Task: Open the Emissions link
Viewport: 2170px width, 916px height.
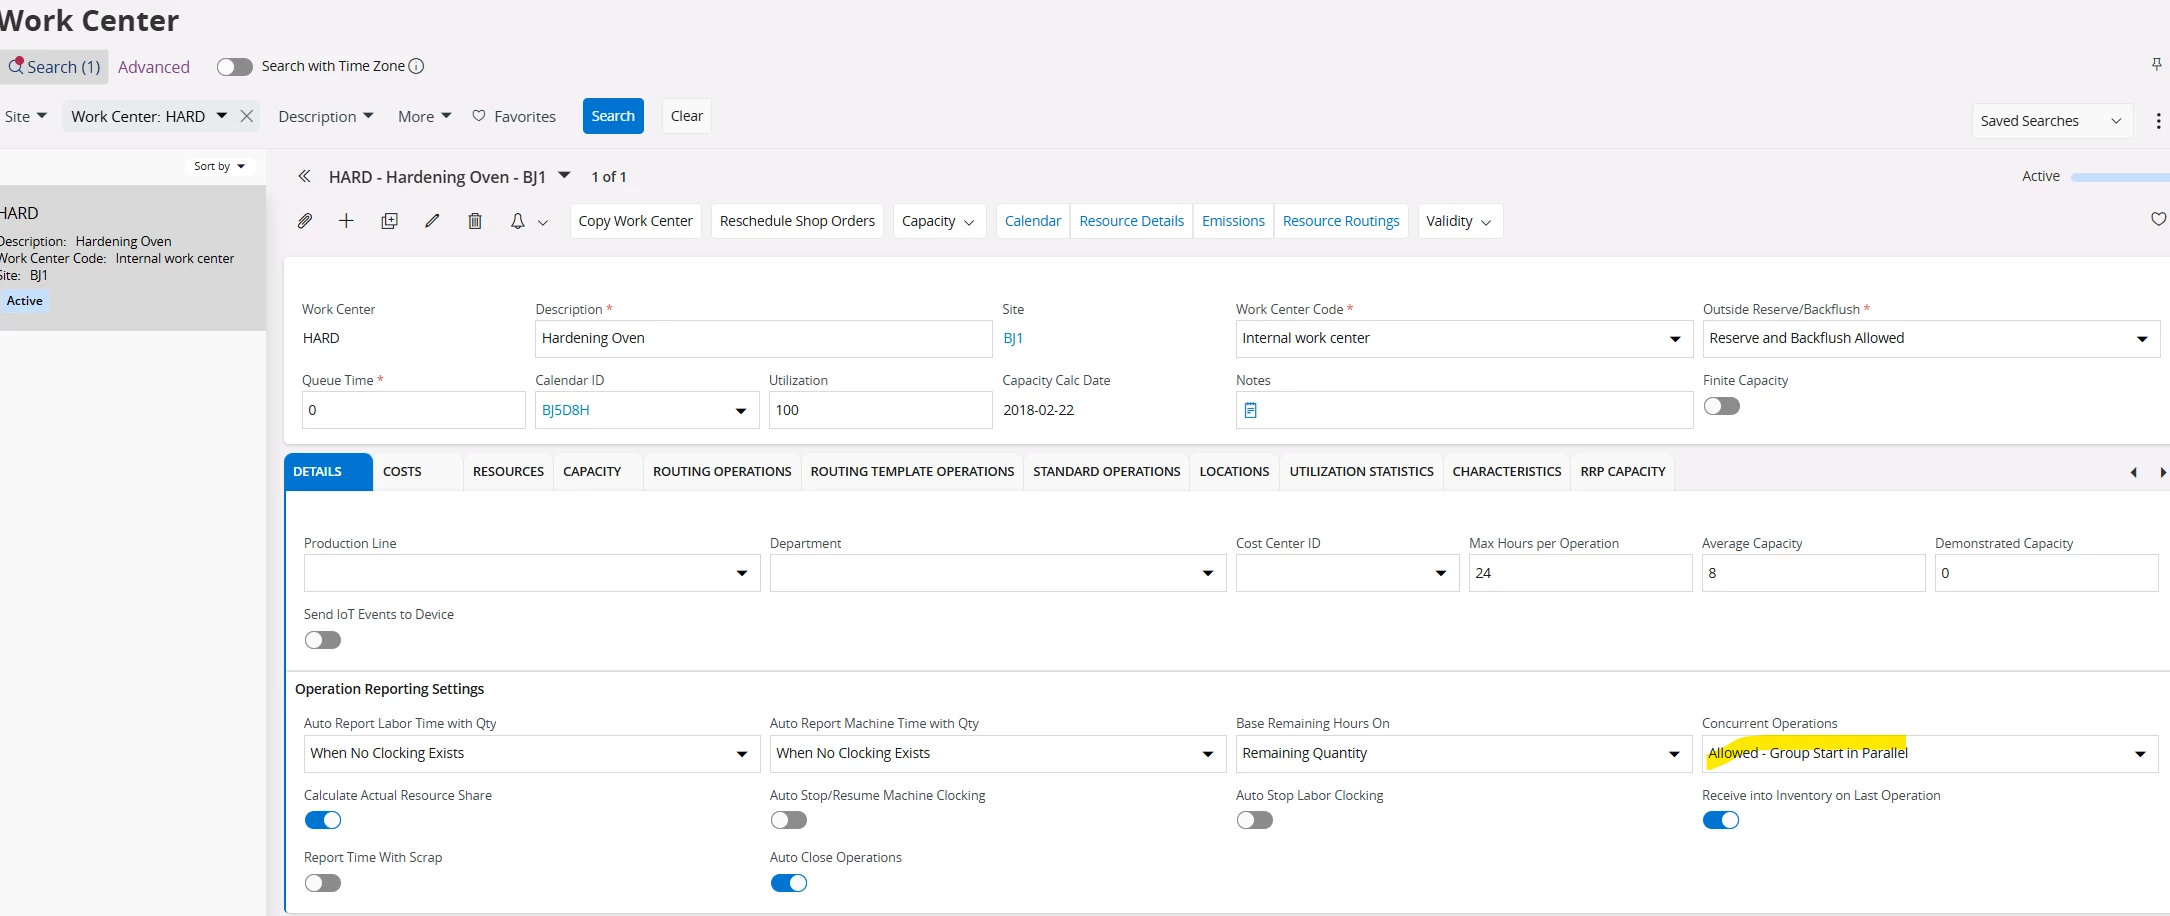Action: 1233,221
